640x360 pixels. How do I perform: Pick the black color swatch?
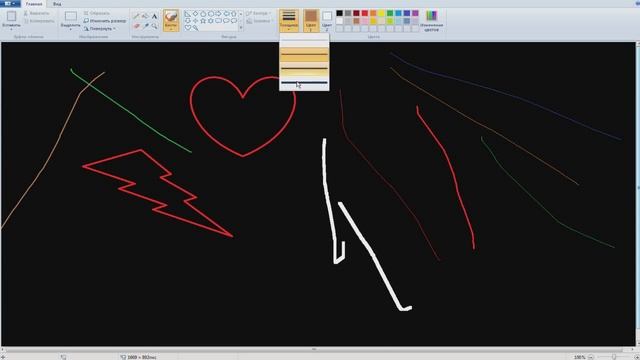pyautogui.click(x=339, y=13)
